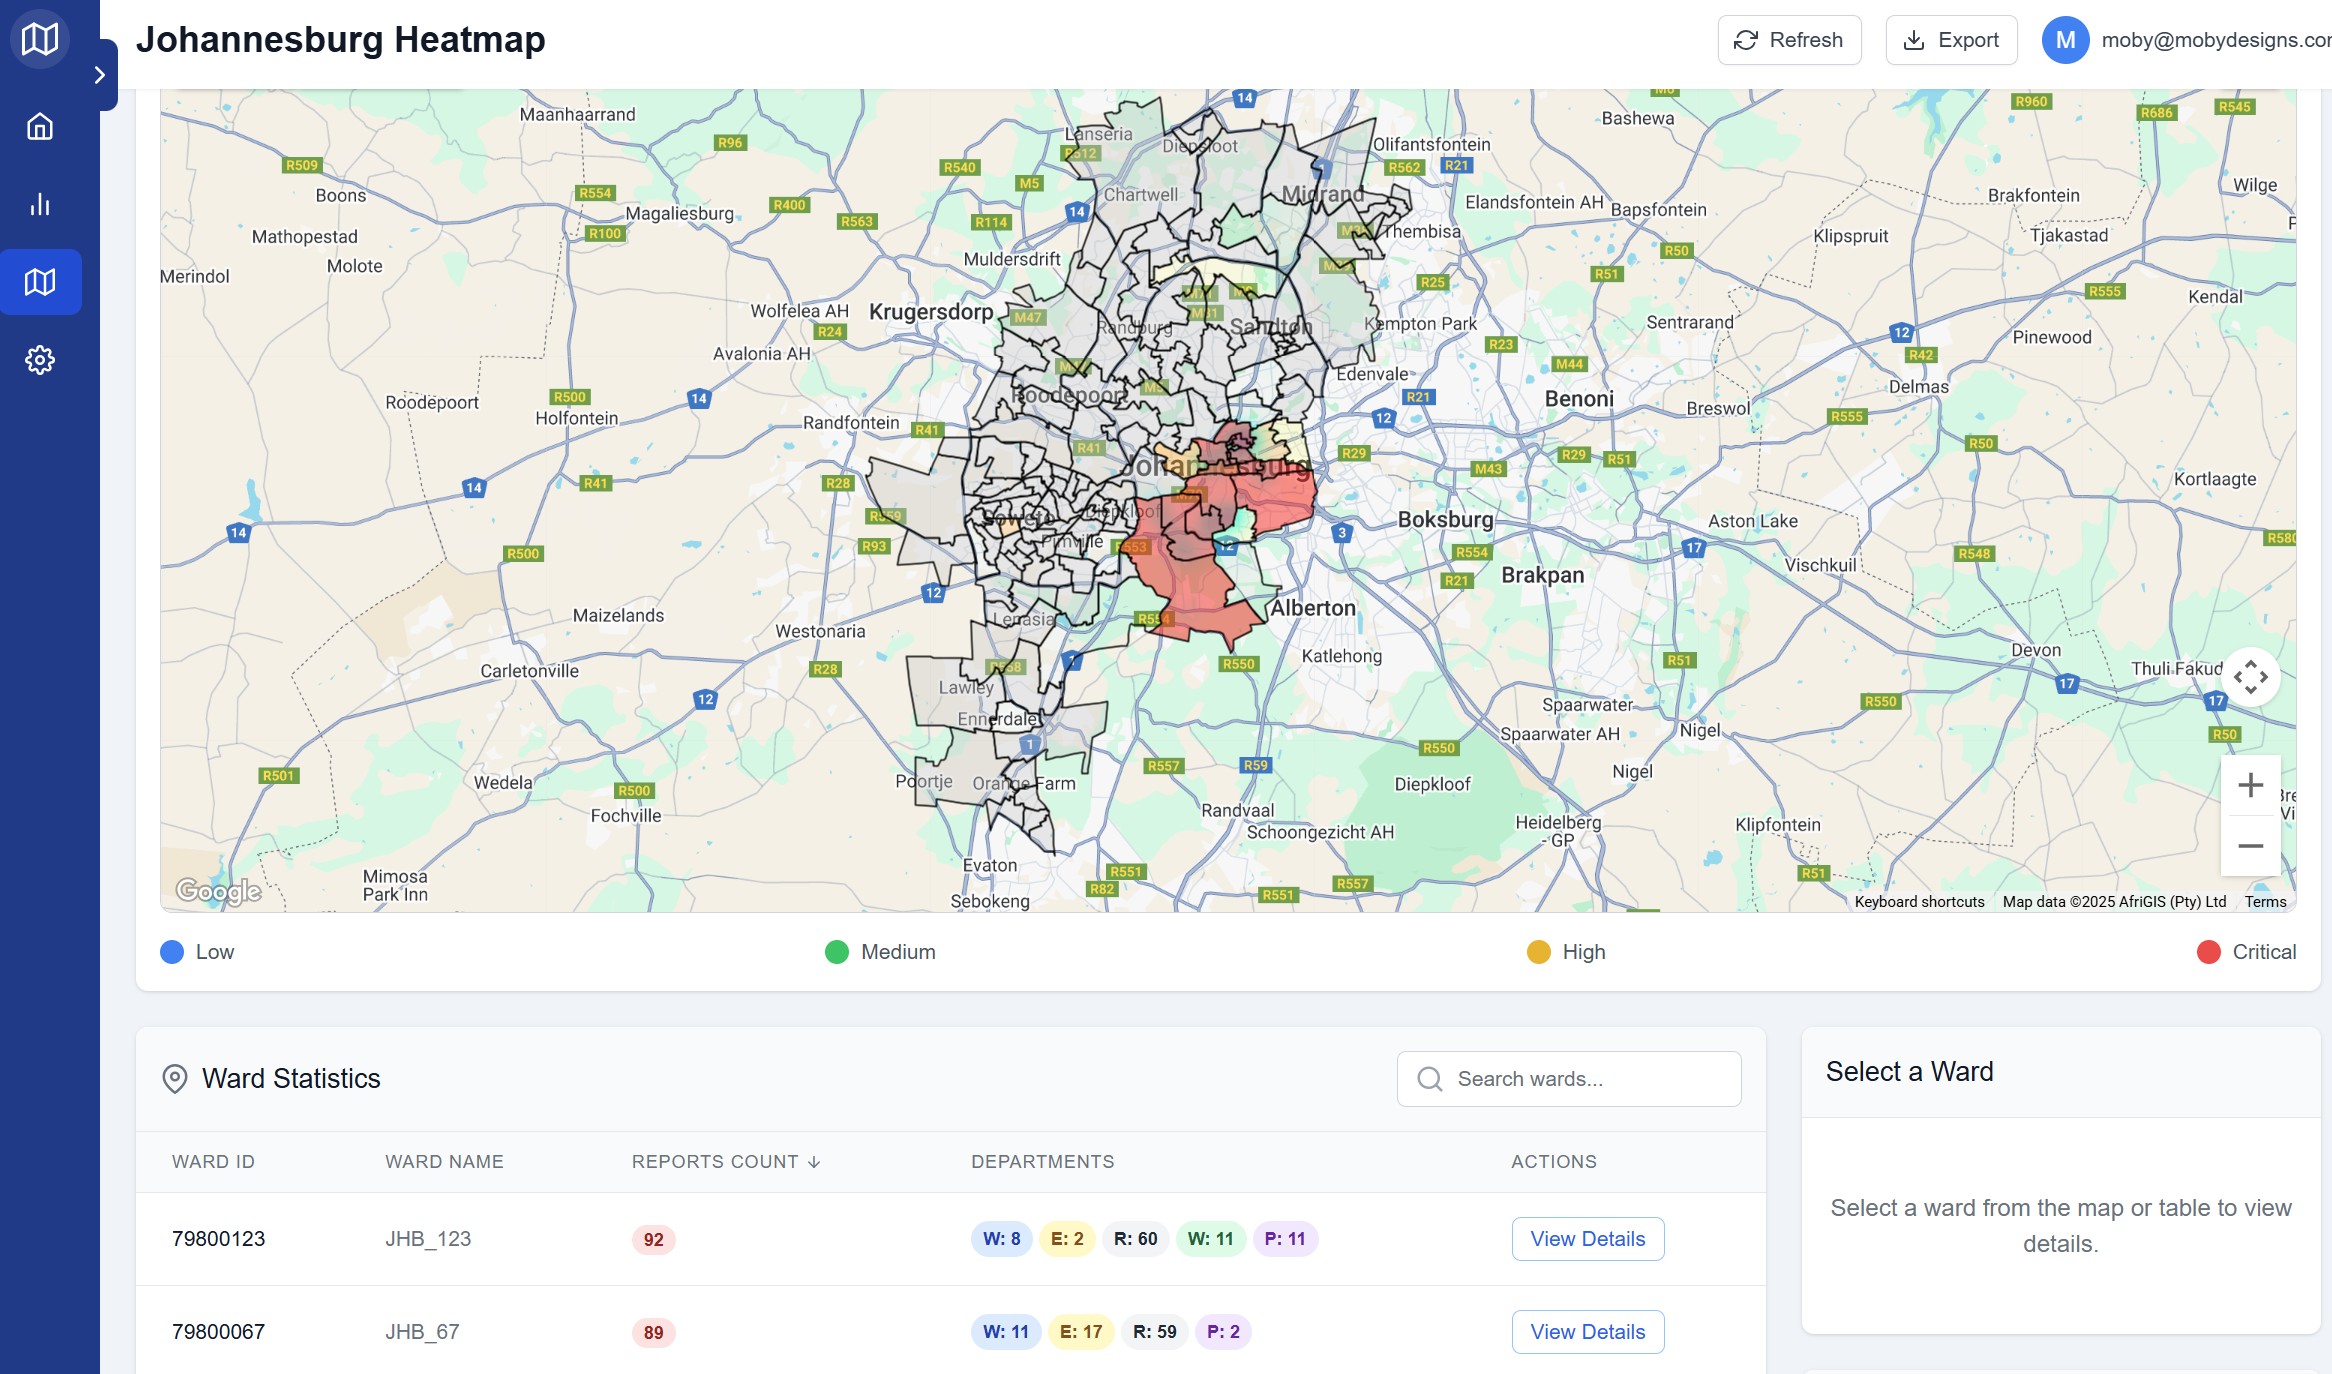View Details for ward JHB_67

click(1587, 1332)
